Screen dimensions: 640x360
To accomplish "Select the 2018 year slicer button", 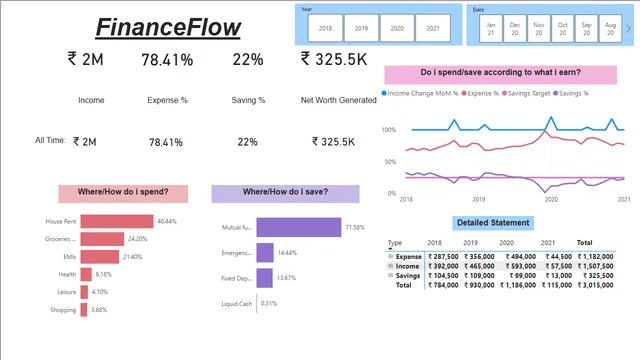I will click(x=325, y=28).
